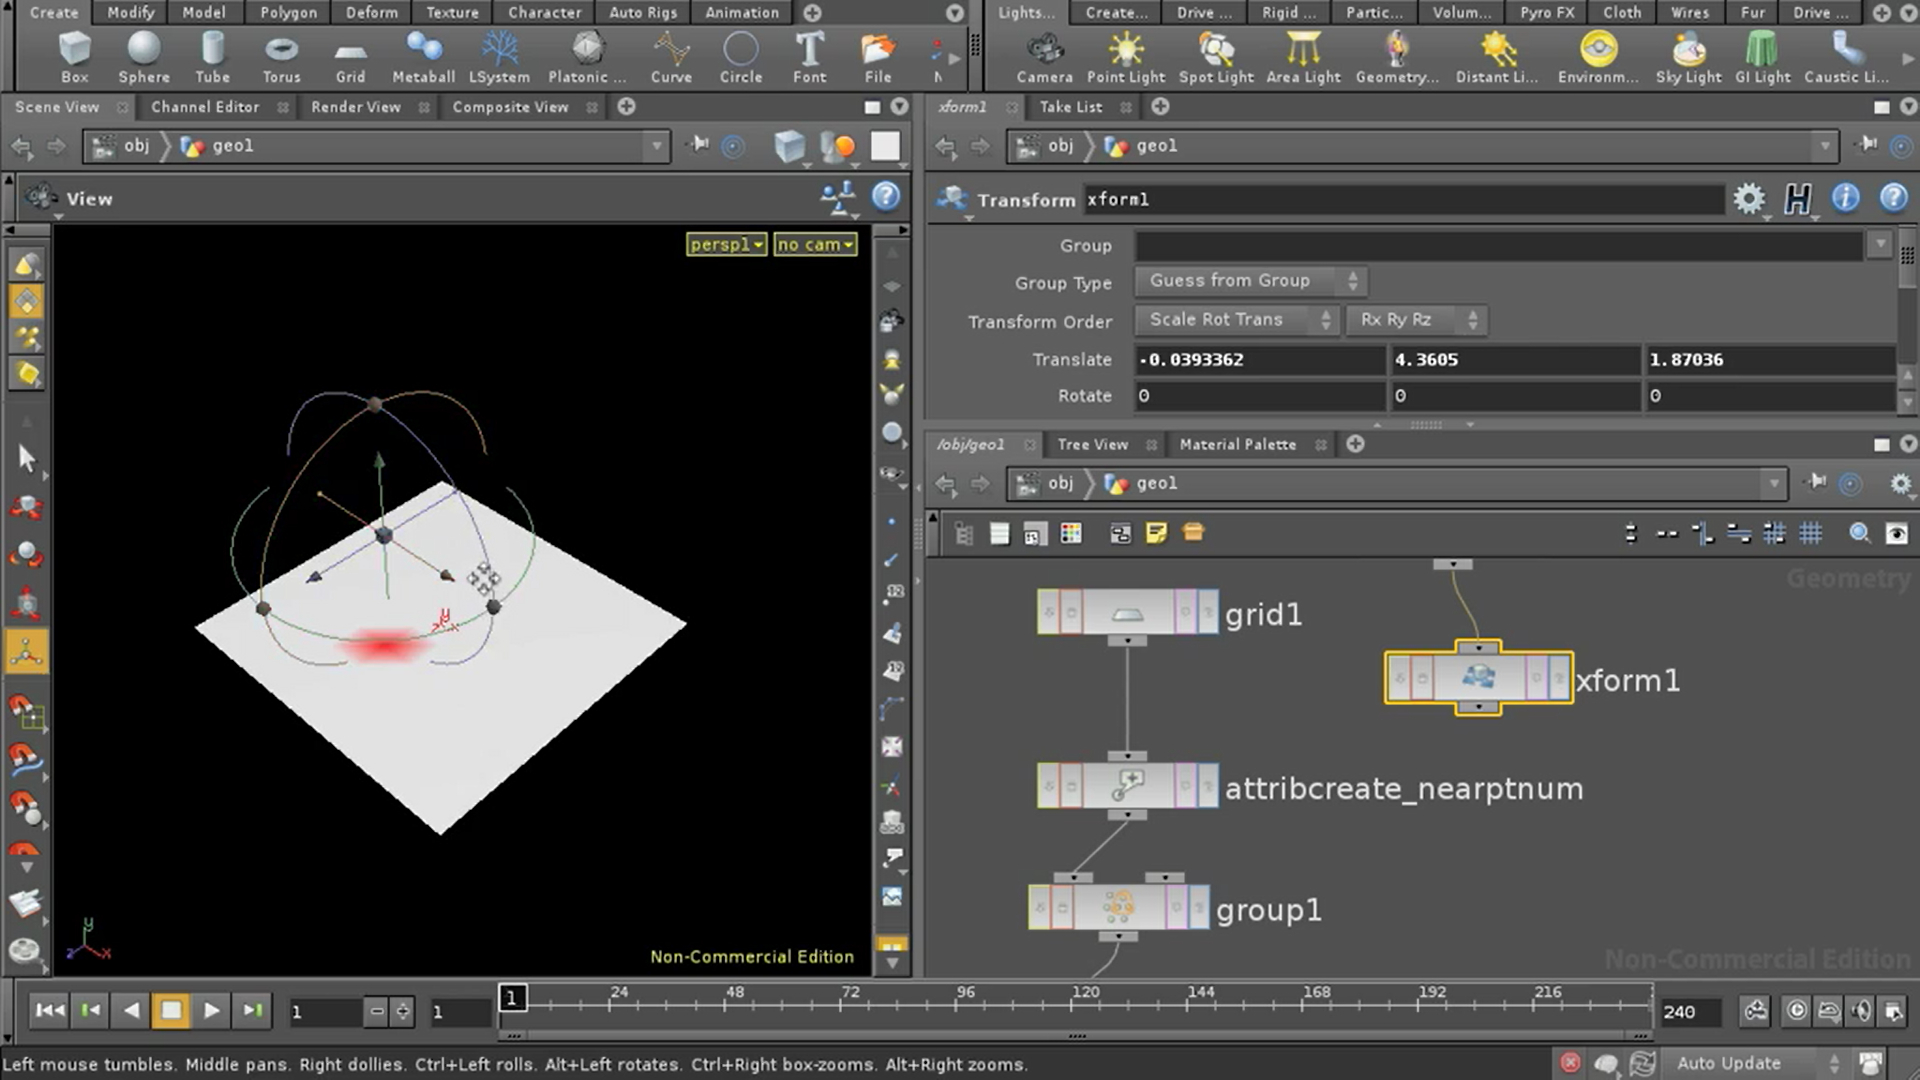The height and width of the screenshot is (1080, 1920).
Task: Open Group Type dropdown
Action: coord(1250,281)
